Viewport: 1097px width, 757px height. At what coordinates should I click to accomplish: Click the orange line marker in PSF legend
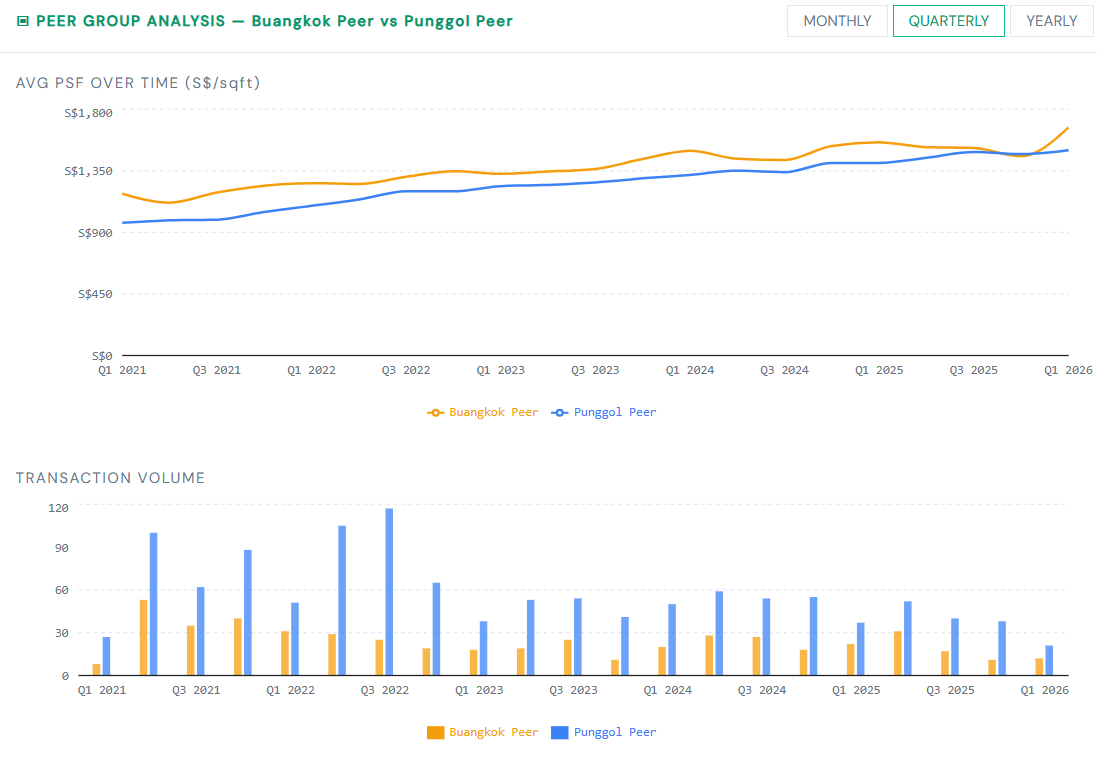435,412
